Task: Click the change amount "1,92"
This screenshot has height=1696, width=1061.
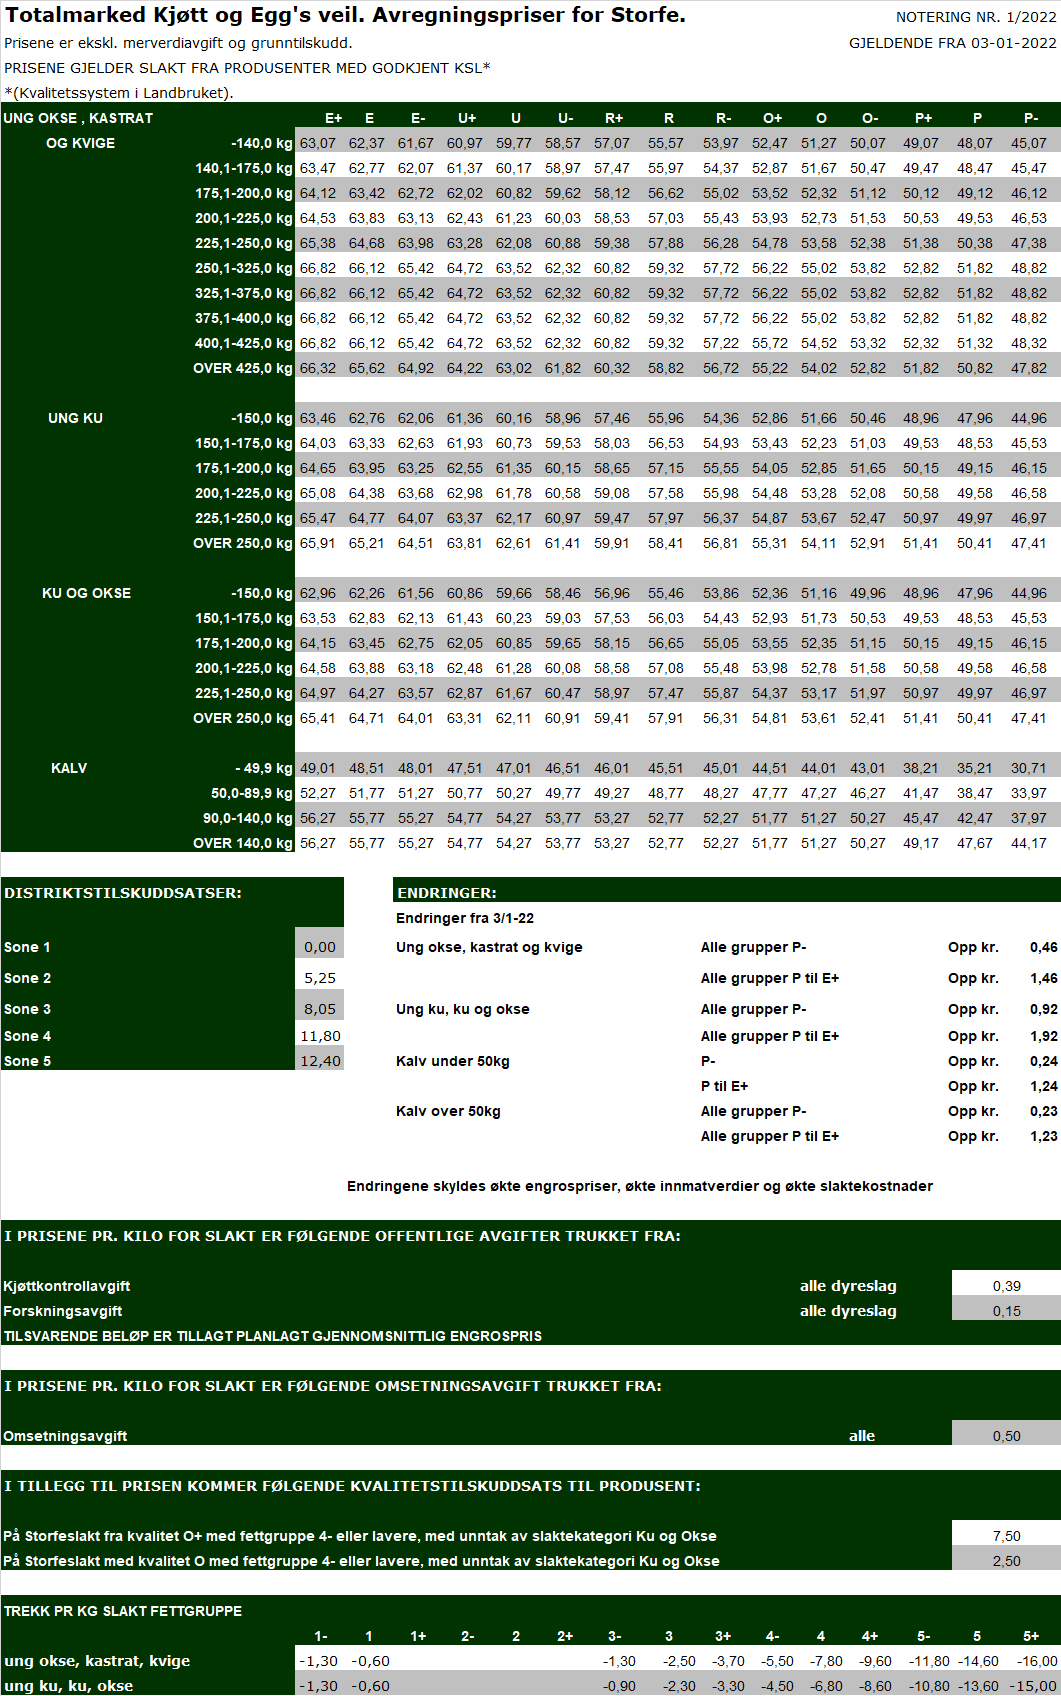Action: point(1044,1036)
